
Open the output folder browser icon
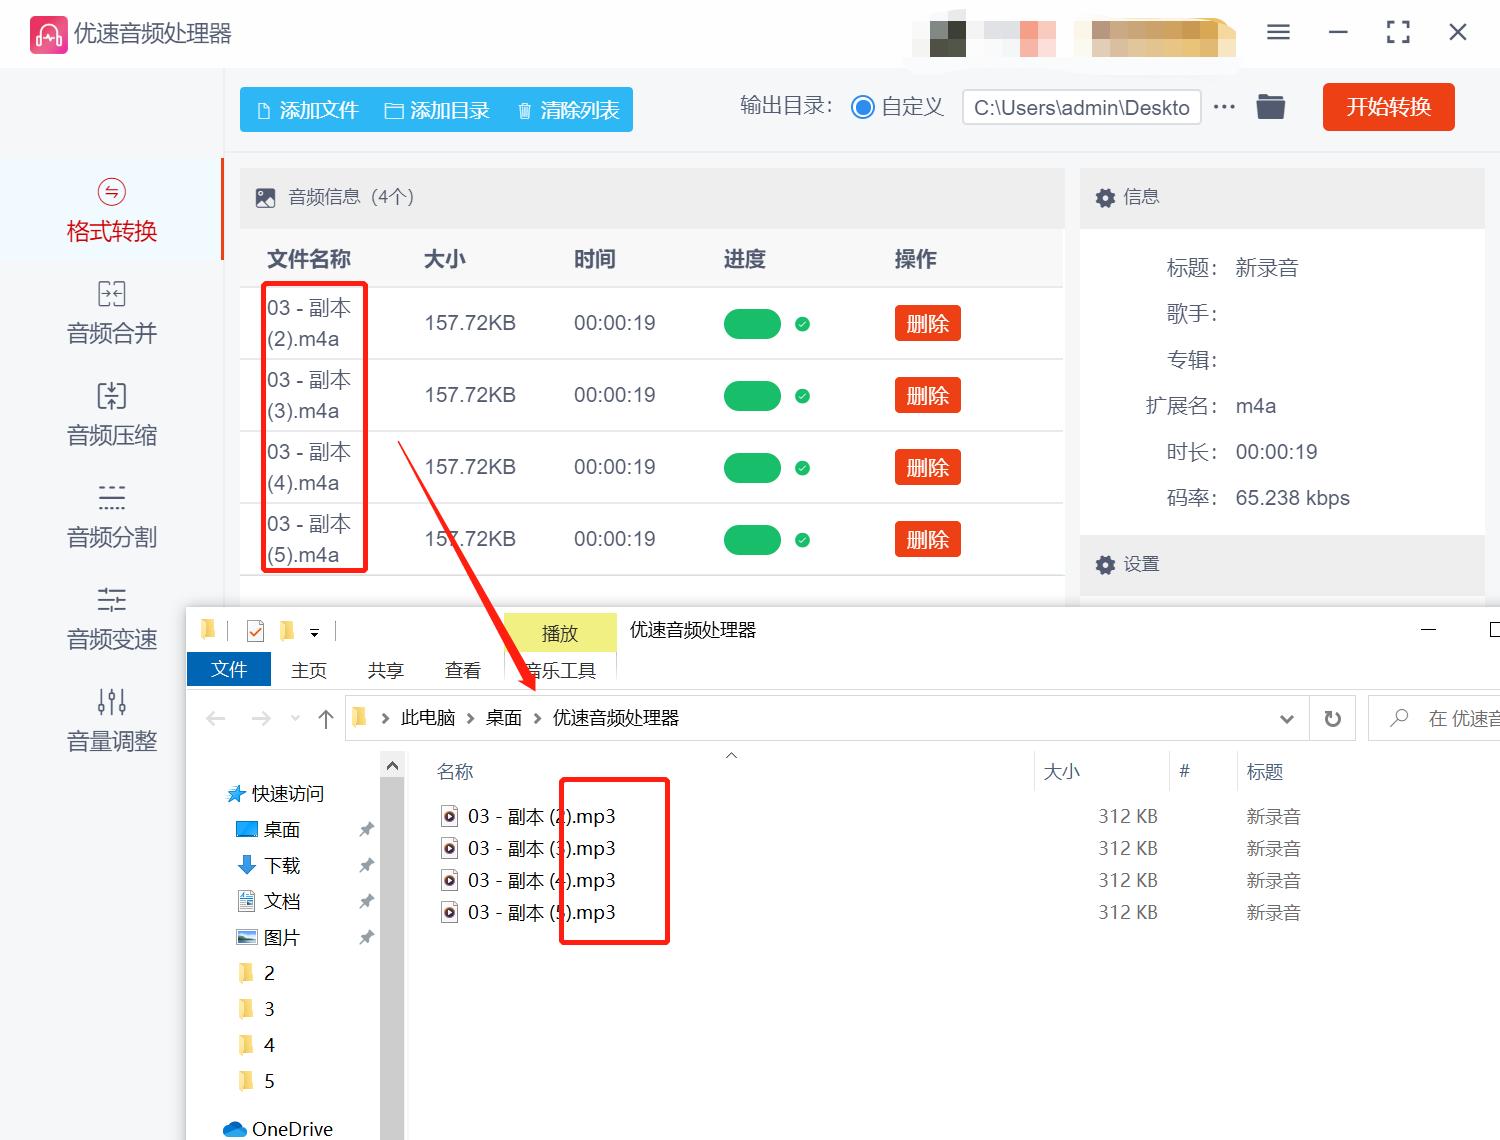[x=1270, y=106]
